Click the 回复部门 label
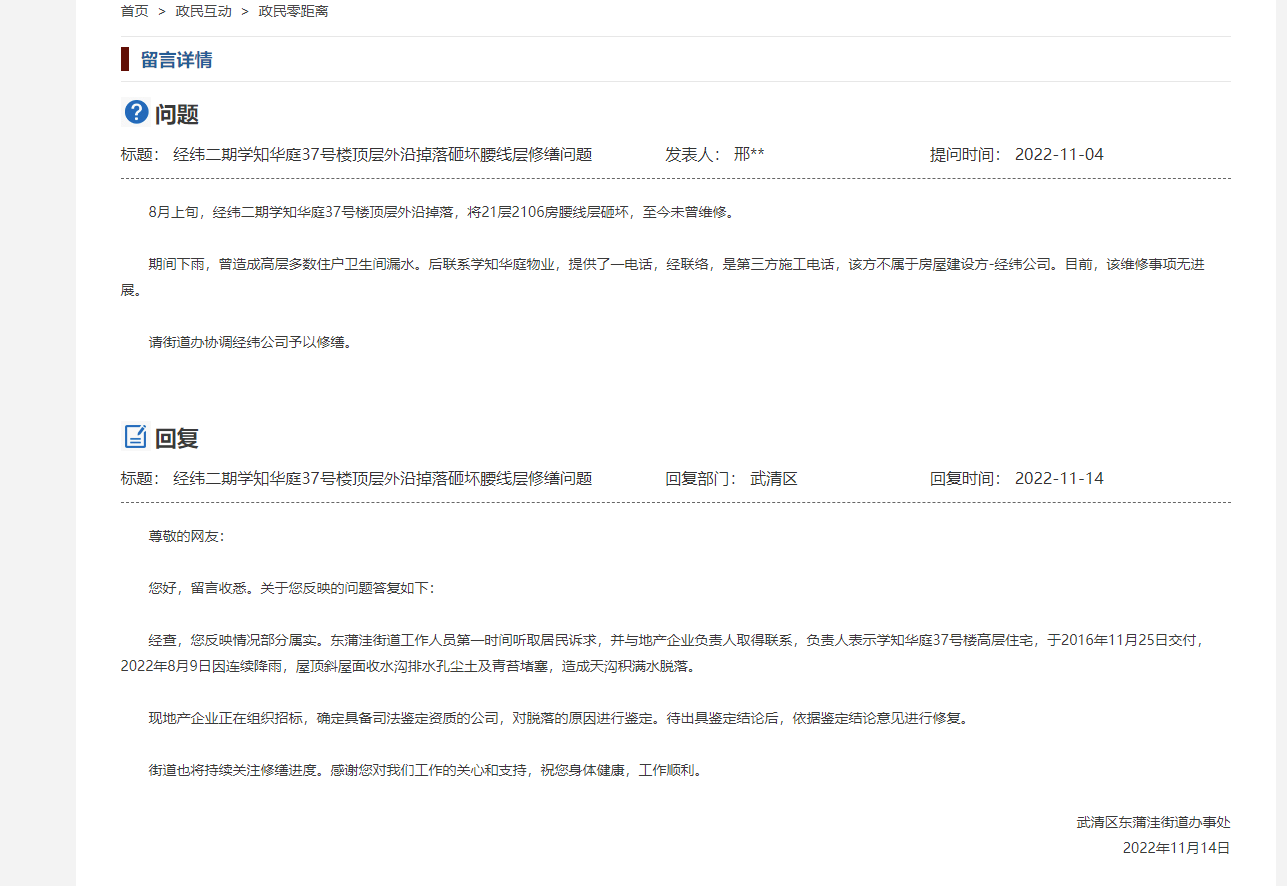Viewport: 1287px width, 886px height. [701, 479]
